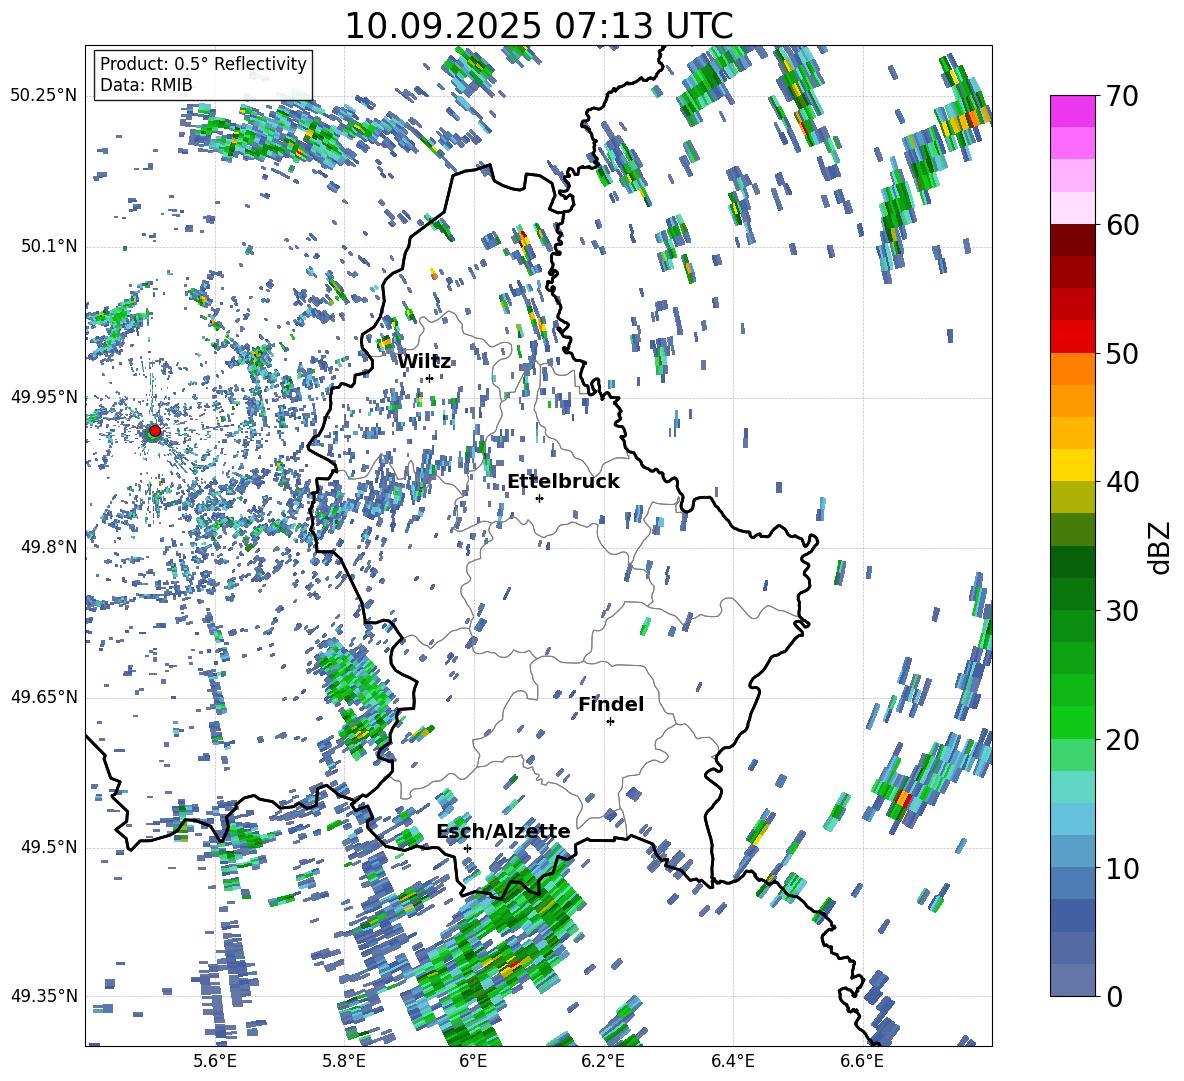Click the colorbar tick label 50
The height and width of the screenshot is (1081, 1184).
[1122, 353]
